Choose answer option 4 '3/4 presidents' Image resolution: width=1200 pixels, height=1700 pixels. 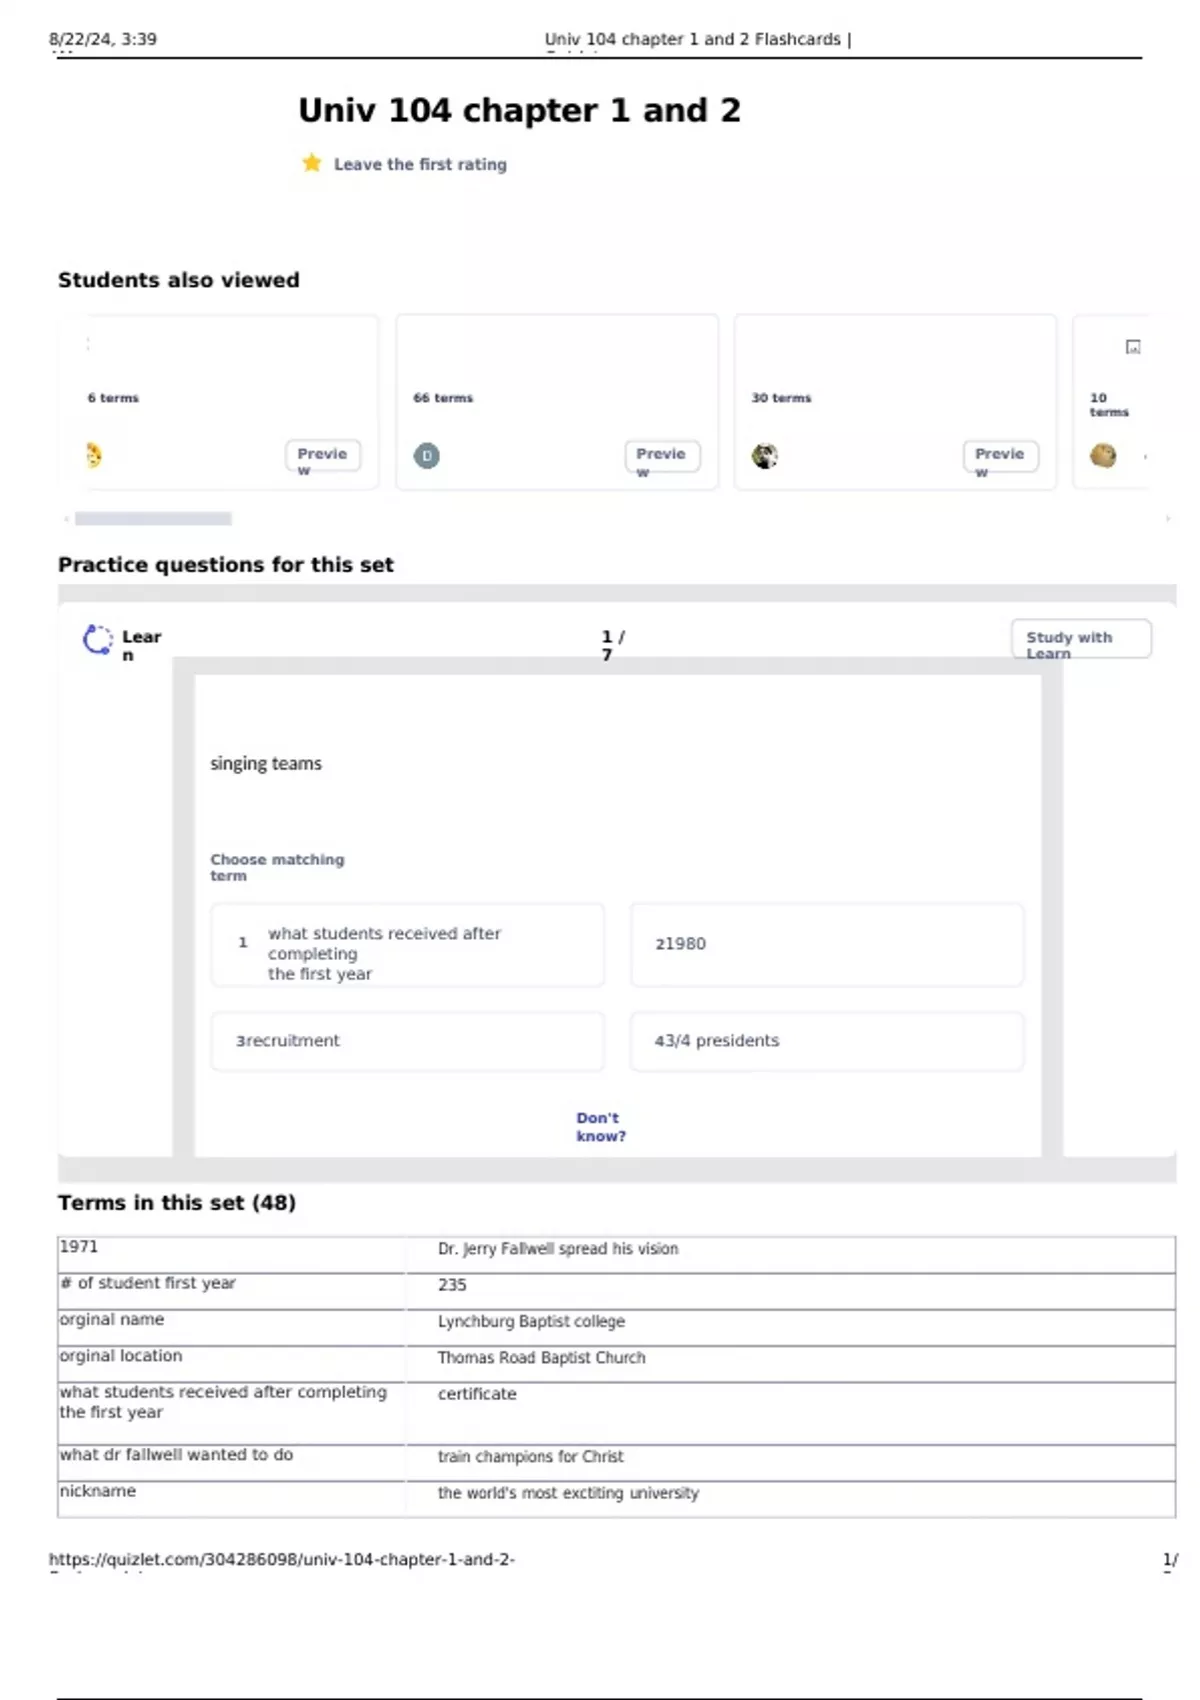(x=826, y=1041)
